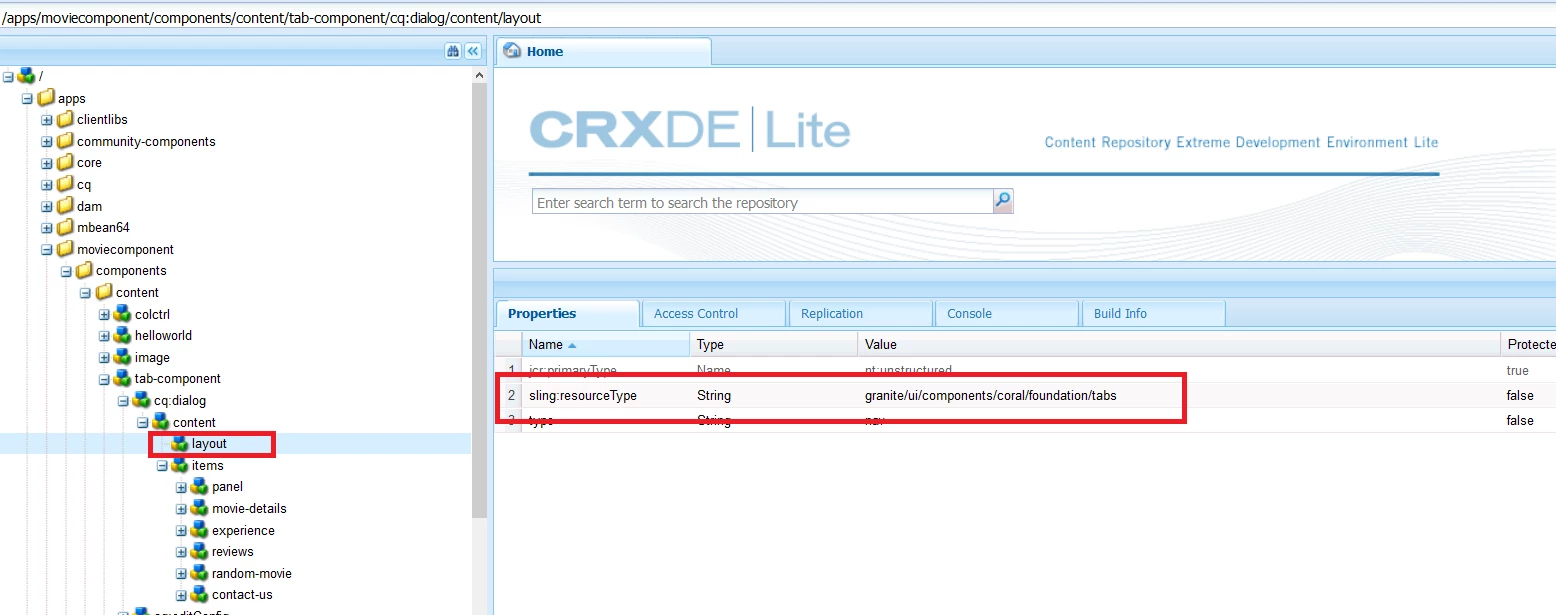Viewport: 1556px width, 615px height.
Task: Open the Access Control tab
Action: point(714,313)
